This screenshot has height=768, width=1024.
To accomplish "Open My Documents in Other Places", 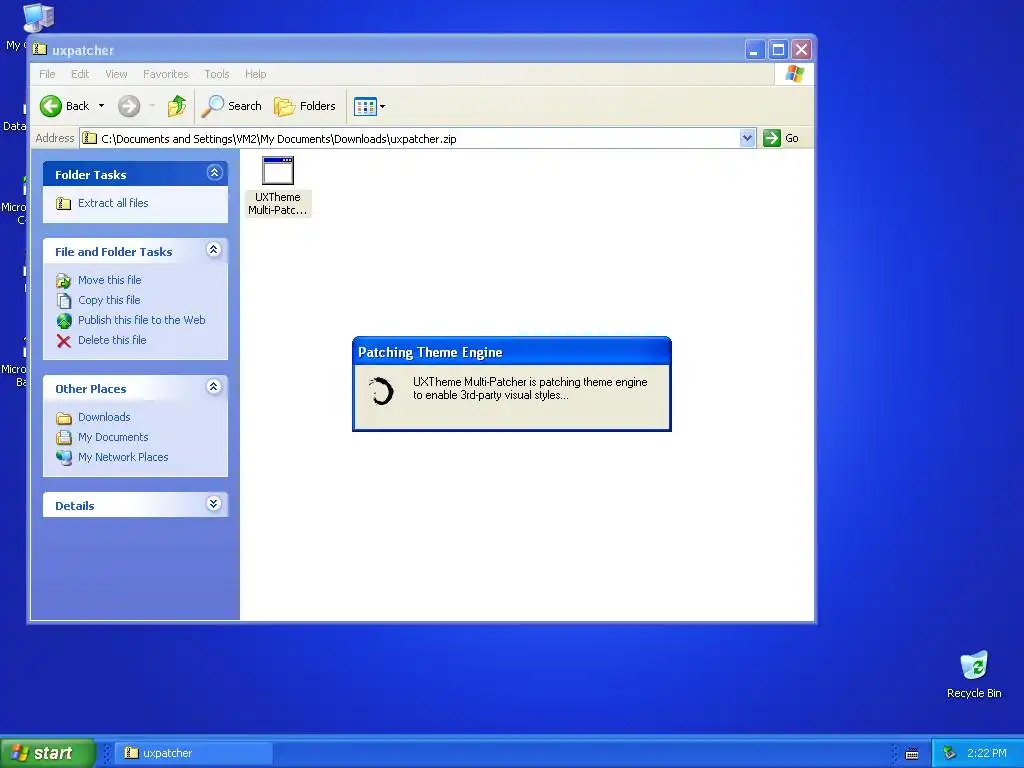I will pos(113,437).
